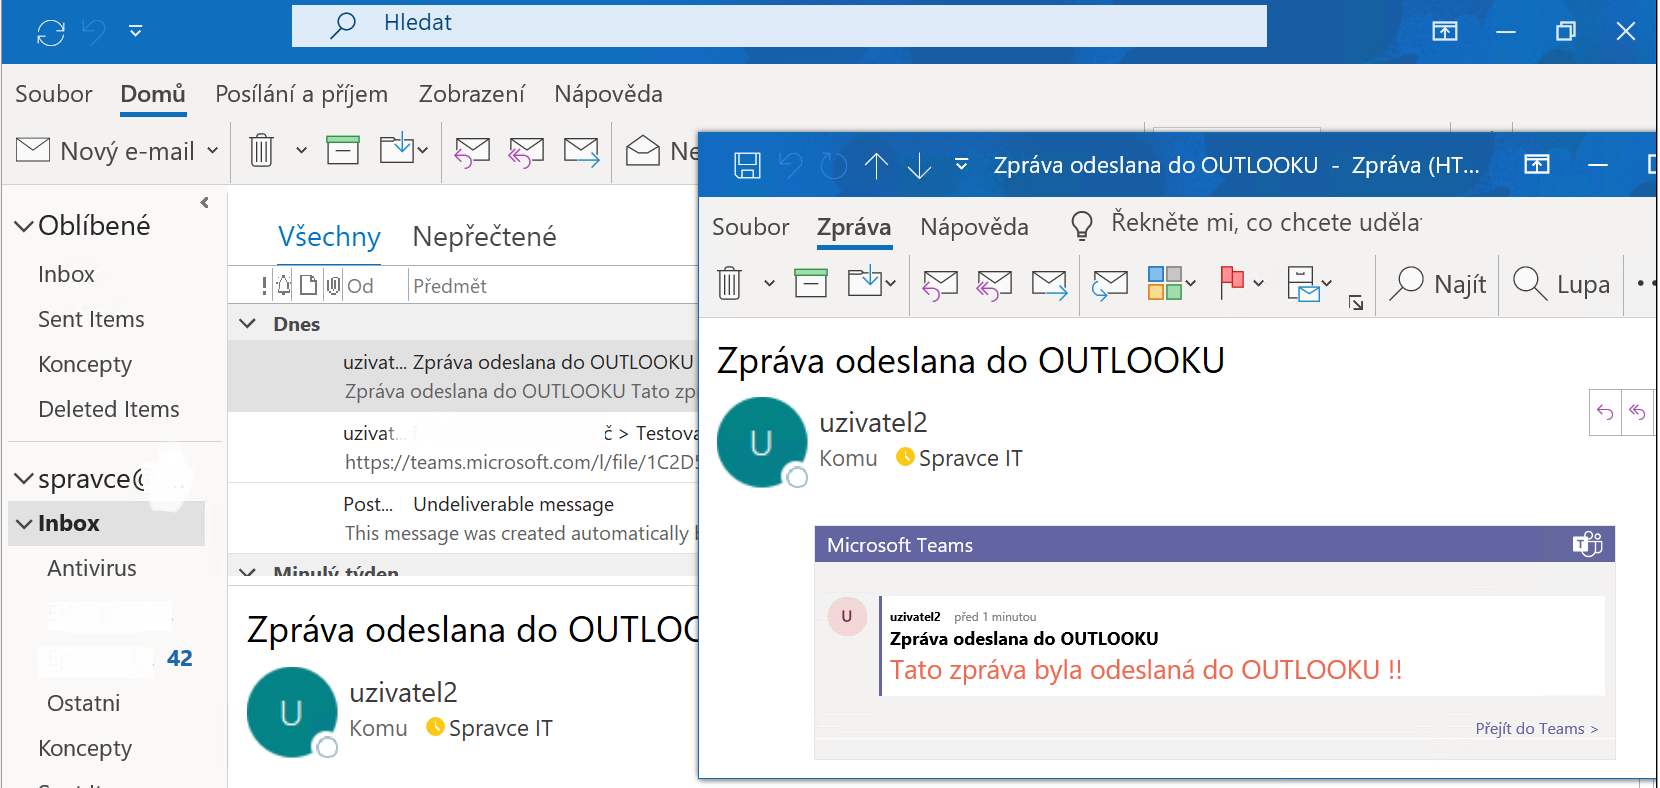
Task: Collapse the folder pane arrow
Action: pyautogui.click(x=204, y=203)
